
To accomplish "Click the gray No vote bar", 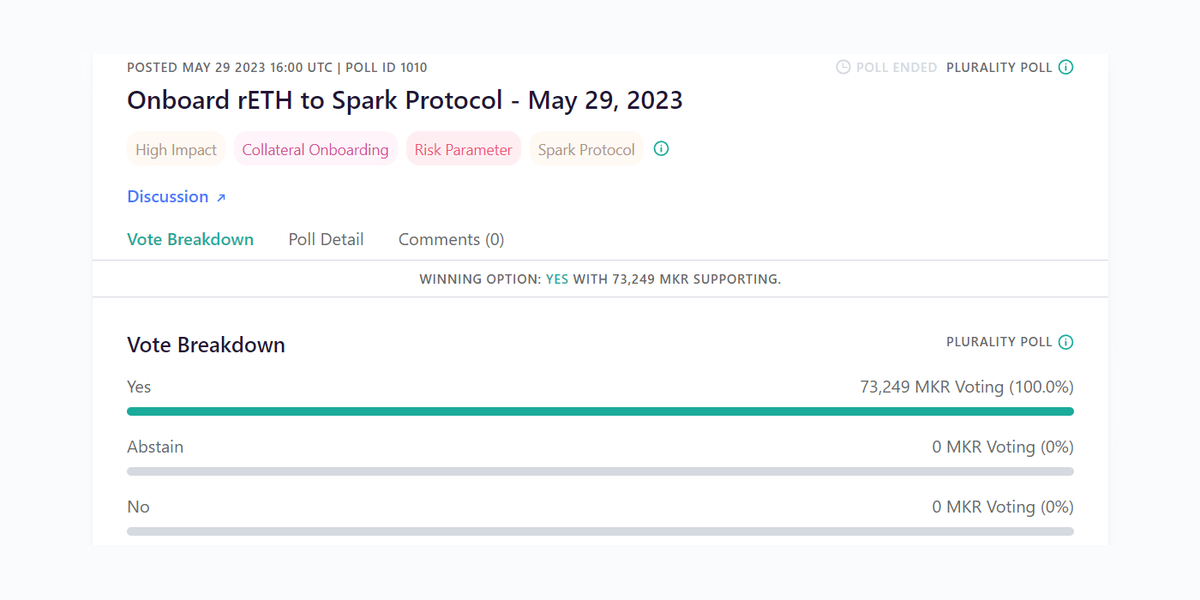I will point(600,531).
